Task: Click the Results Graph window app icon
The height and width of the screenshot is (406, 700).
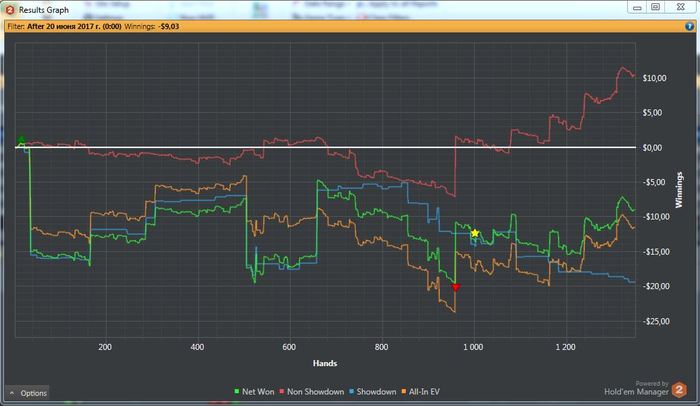Action: click(x=10, y=9)
